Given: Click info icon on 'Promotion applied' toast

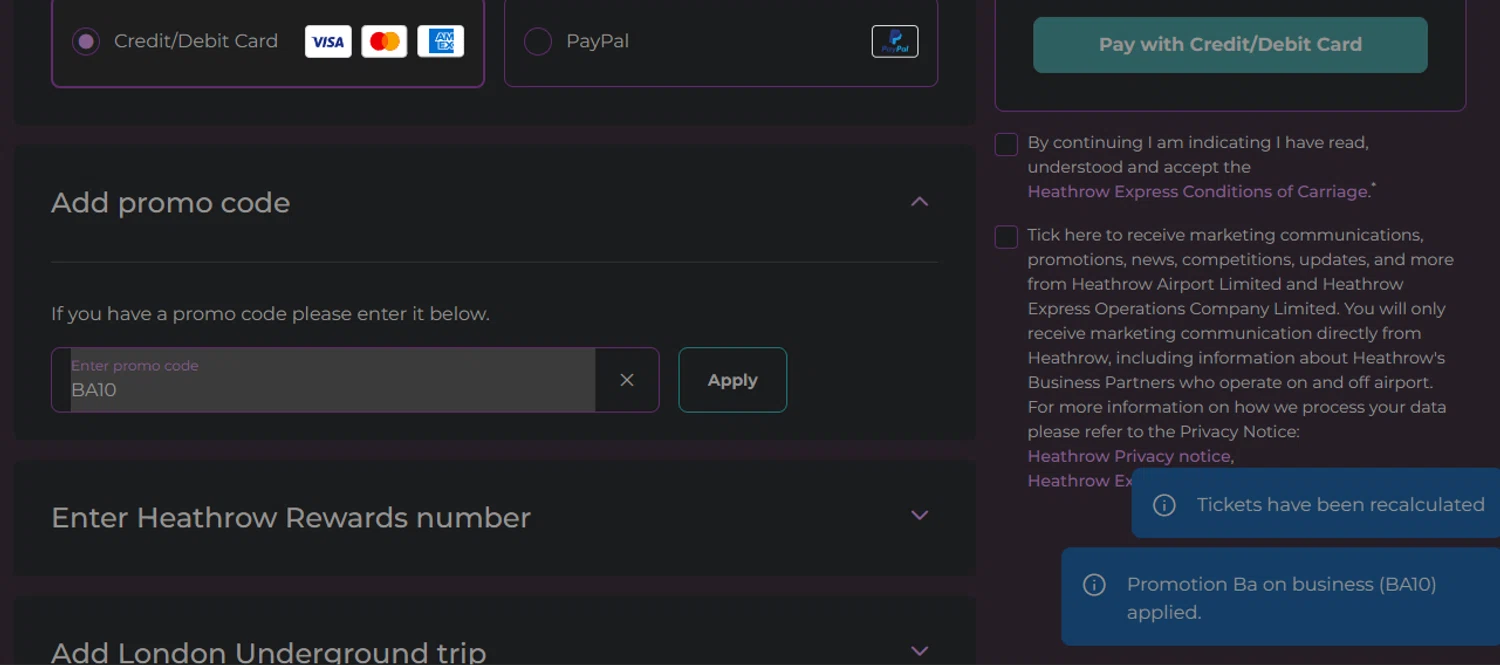Looking at the screenshot, I should point(1094,585).
